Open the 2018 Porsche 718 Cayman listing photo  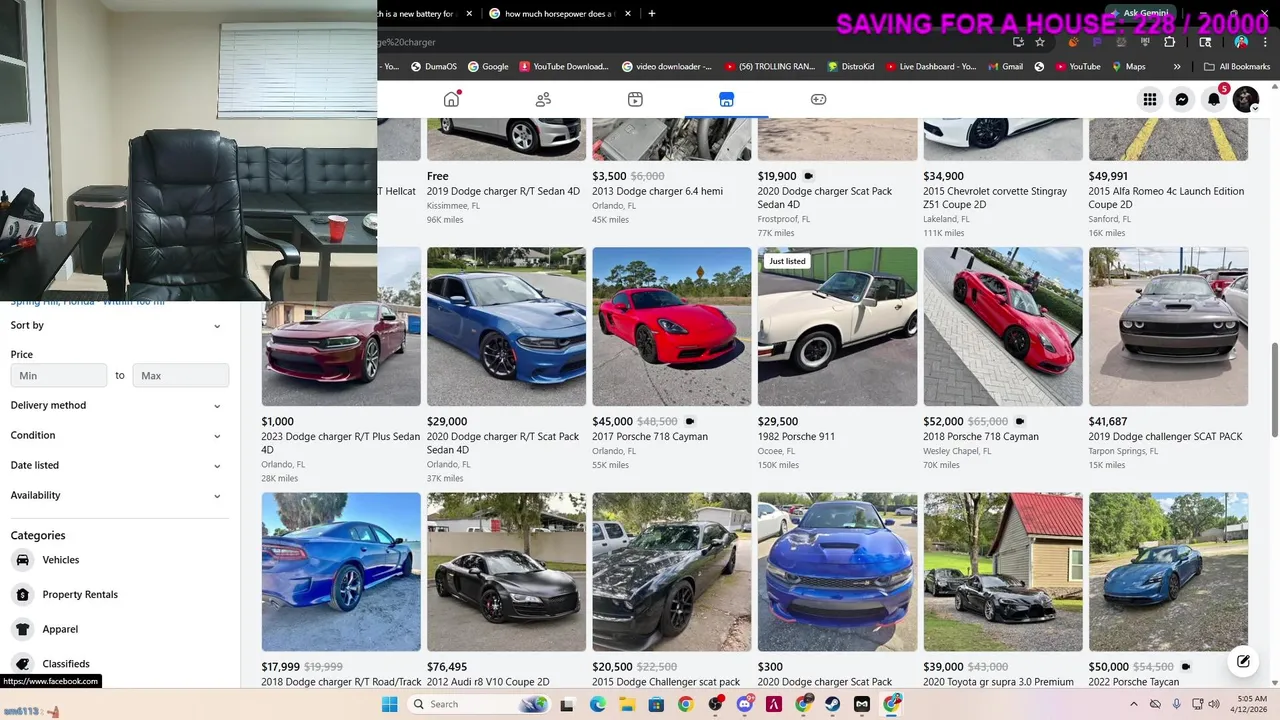click(x=1003, y=326)
